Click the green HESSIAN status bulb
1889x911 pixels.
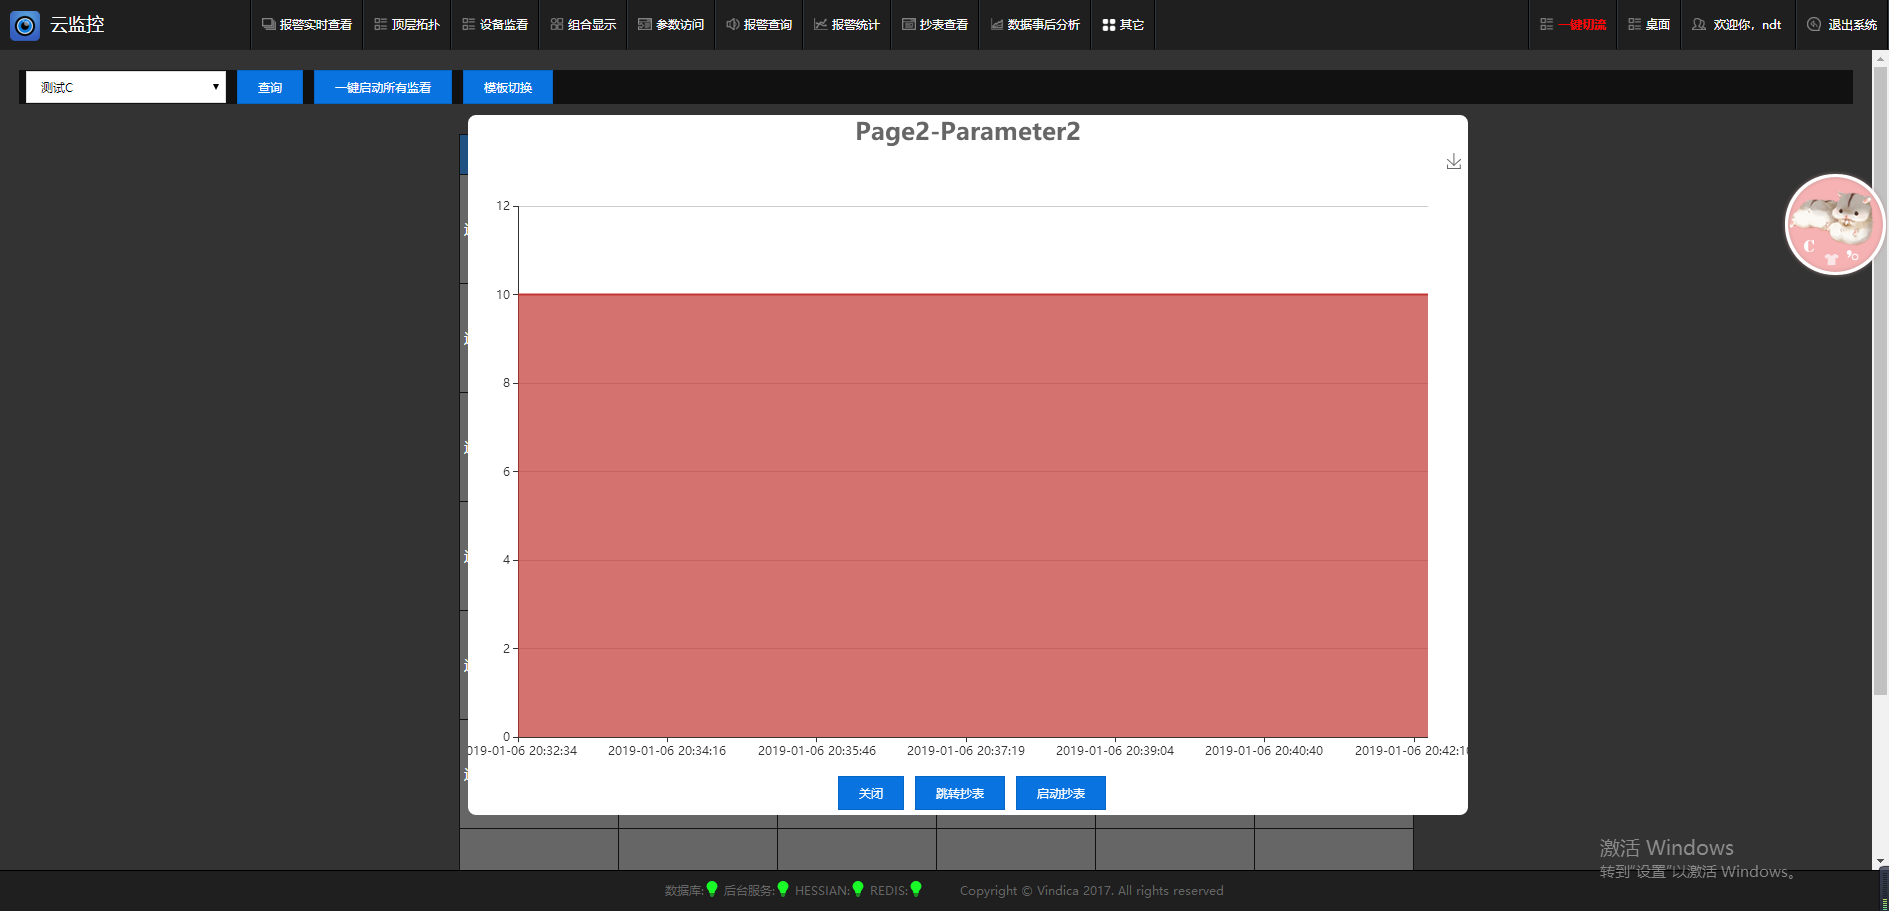coord(858,889)
